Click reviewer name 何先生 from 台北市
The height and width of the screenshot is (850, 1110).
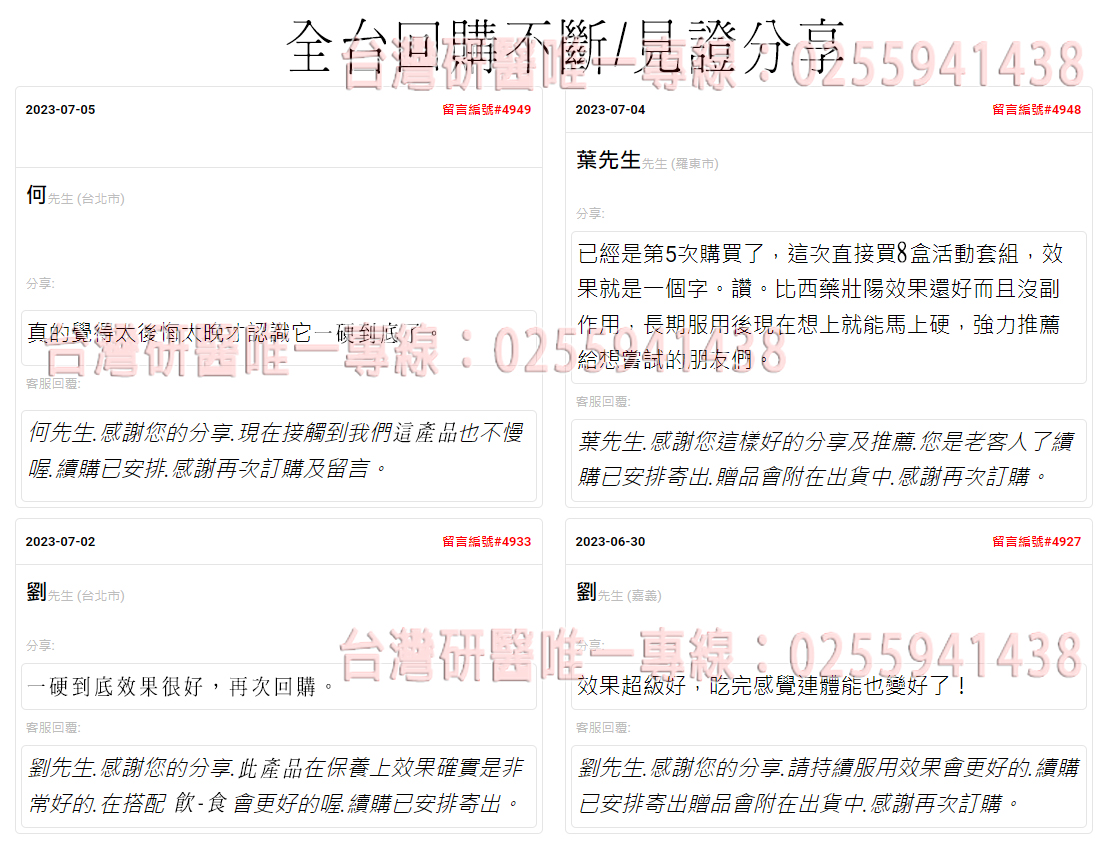tap(74, 197)
